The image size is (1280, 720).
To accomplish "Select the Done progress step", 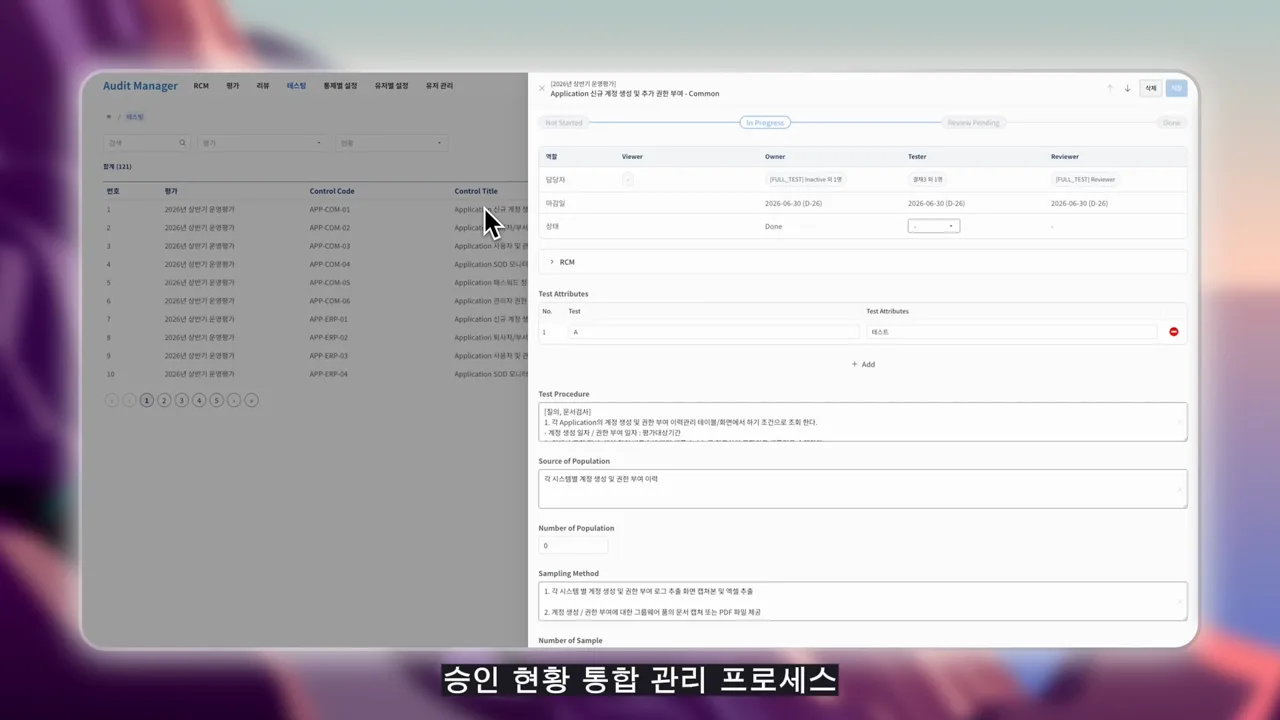I will (x=1171, y=122).
